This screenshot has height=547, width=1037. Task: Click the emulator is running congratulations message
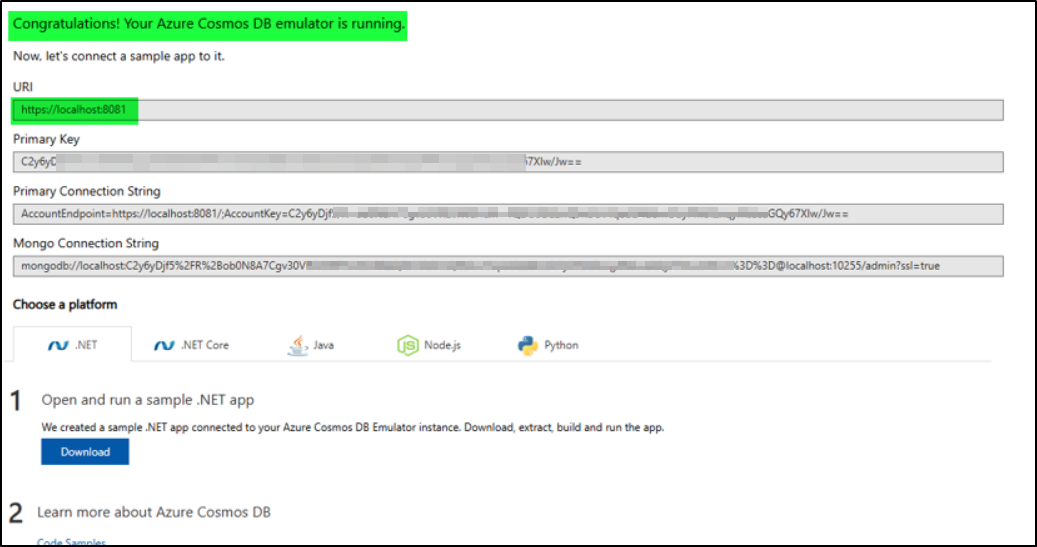pyautogui.click(x=209, y=24)
